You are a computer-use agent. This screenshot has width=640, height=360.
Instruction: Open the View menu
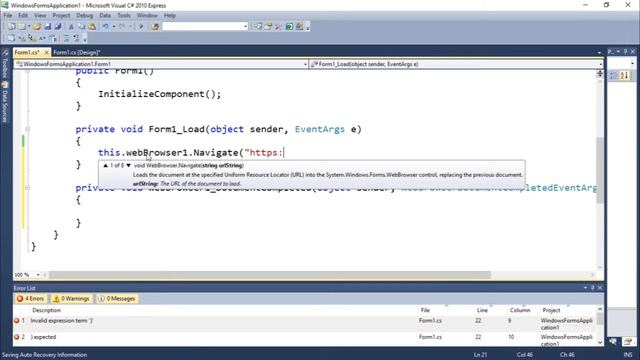click(40, 16)
